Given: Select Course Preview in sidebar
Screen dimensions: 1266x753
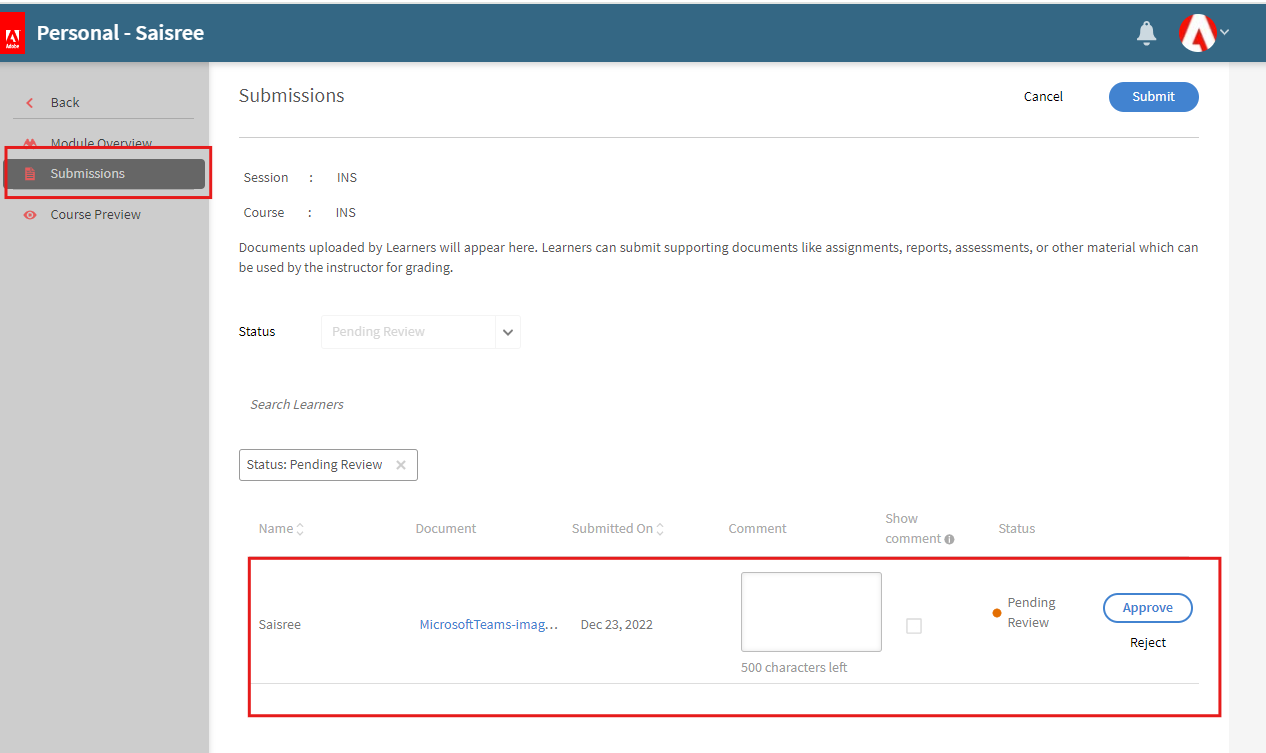Looking at the screenshot, I should 95,215.
